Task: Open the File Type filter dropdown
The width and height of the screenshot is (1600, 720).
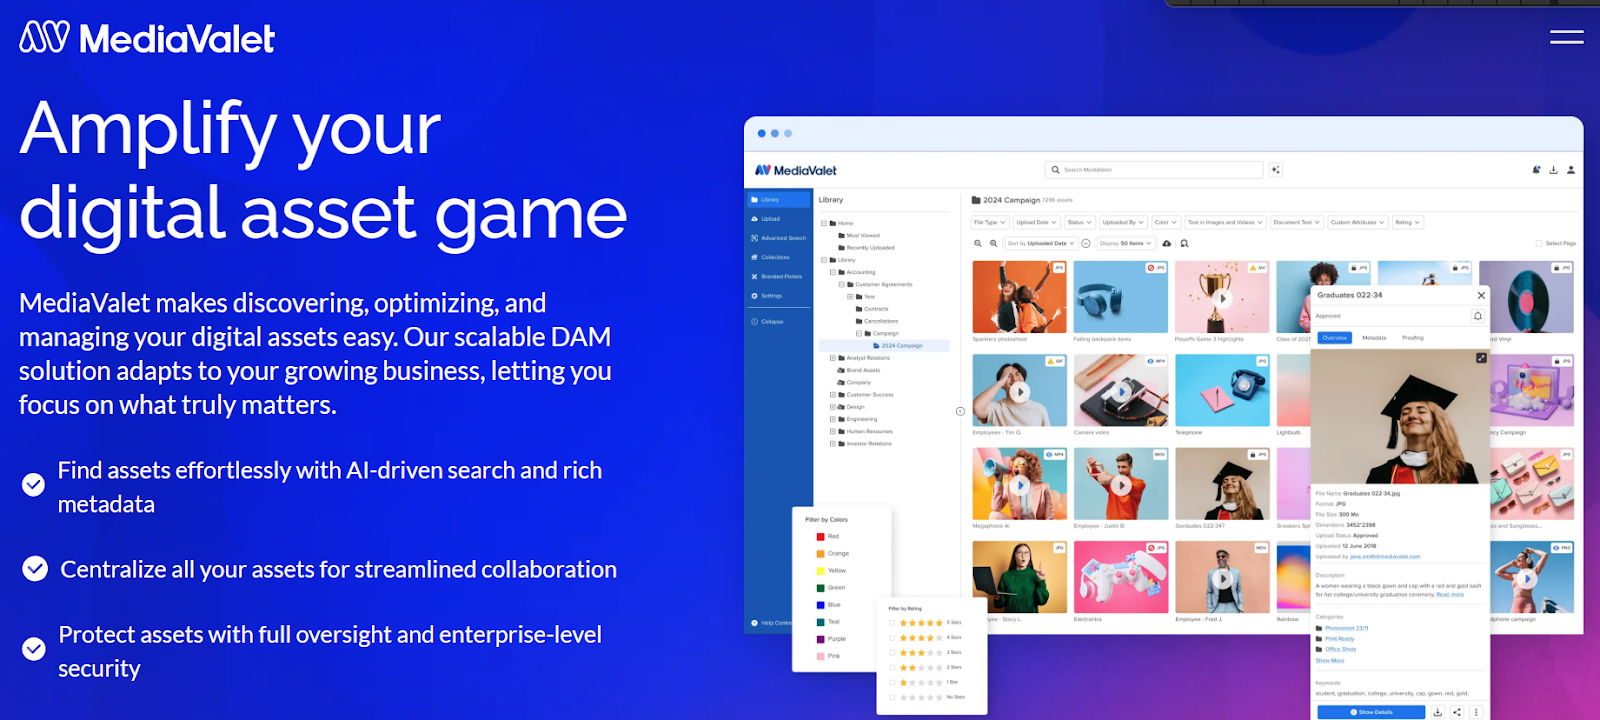Action: pos(990,222)
